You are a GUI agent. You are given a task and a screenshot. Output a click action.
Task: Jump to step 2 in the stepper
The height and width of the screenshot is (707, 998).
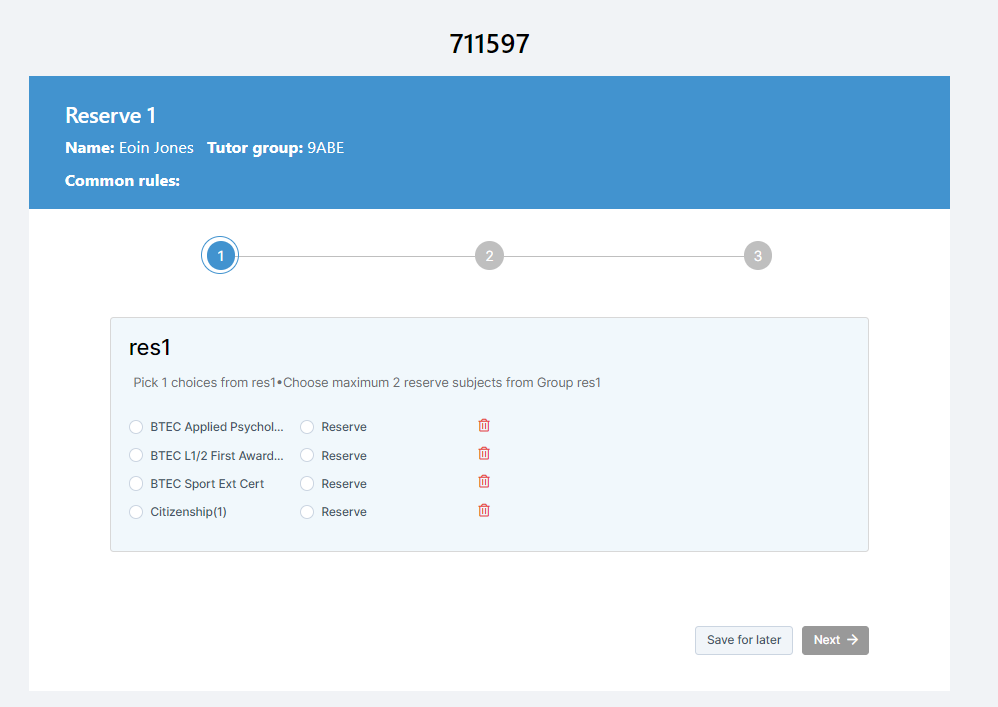[489, 256]
